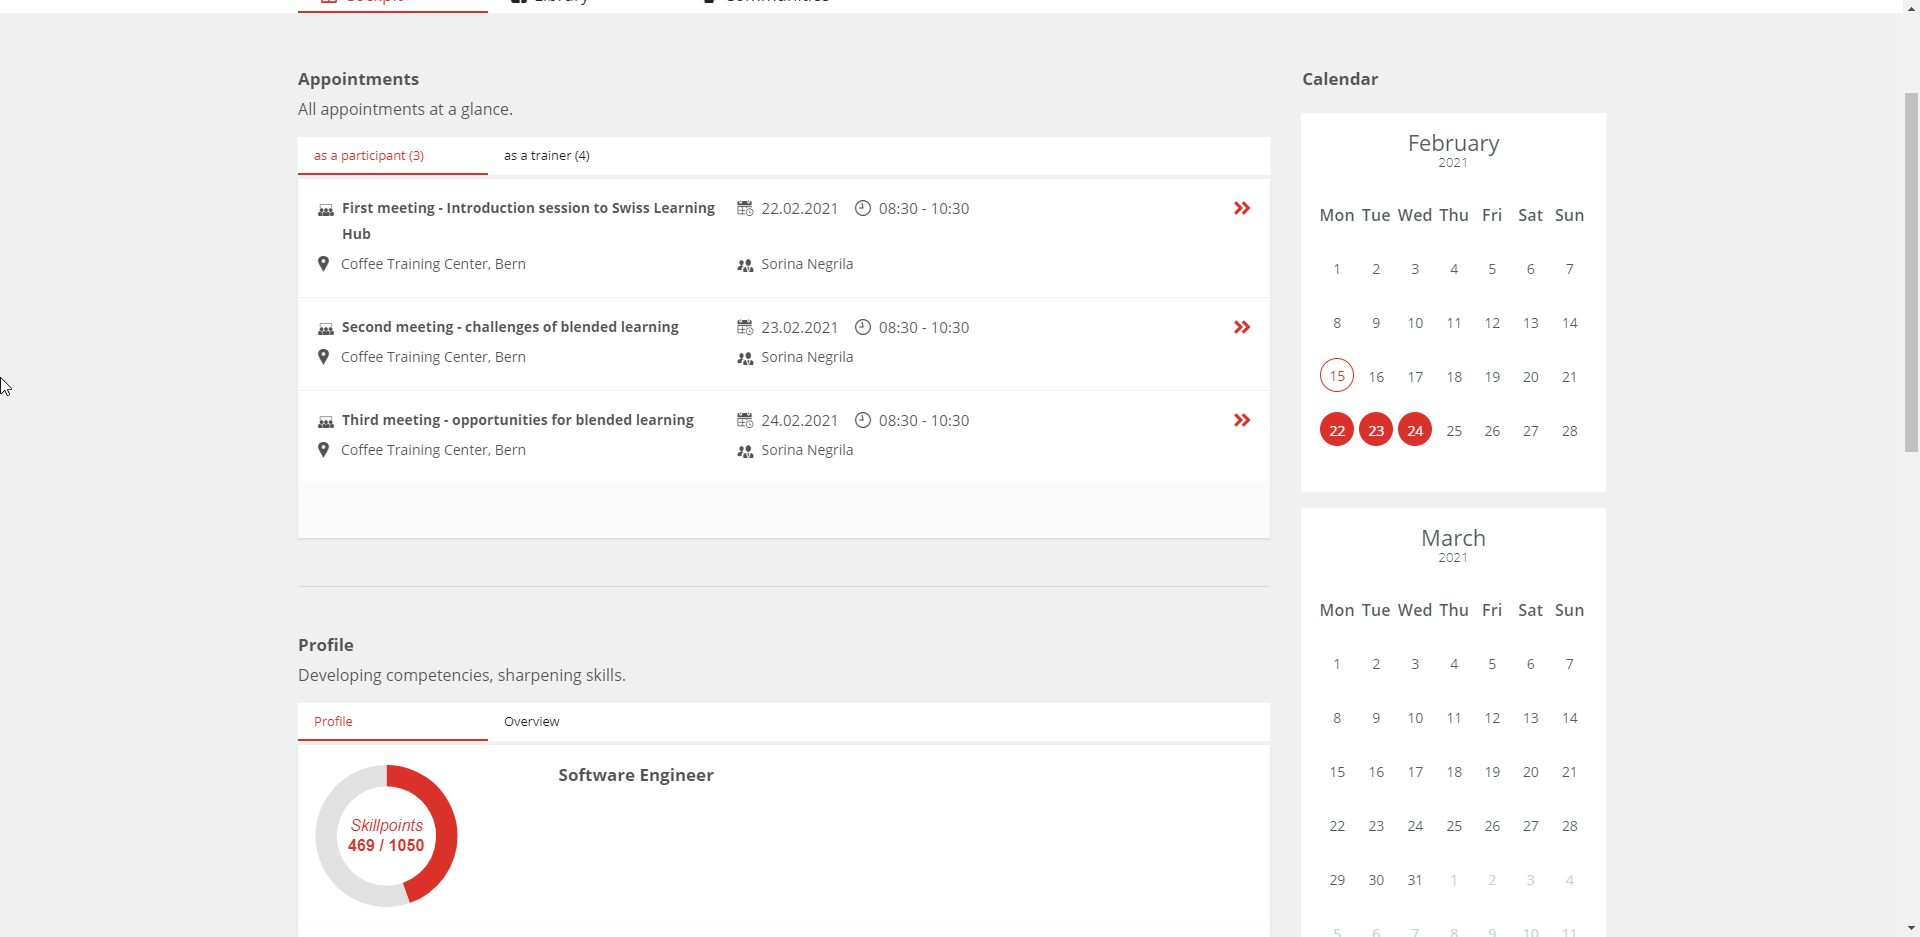The image size is (1920, 937).
Task: Click clock icon on the 23.02.2021 appointment row
Action: pos(863,327)
